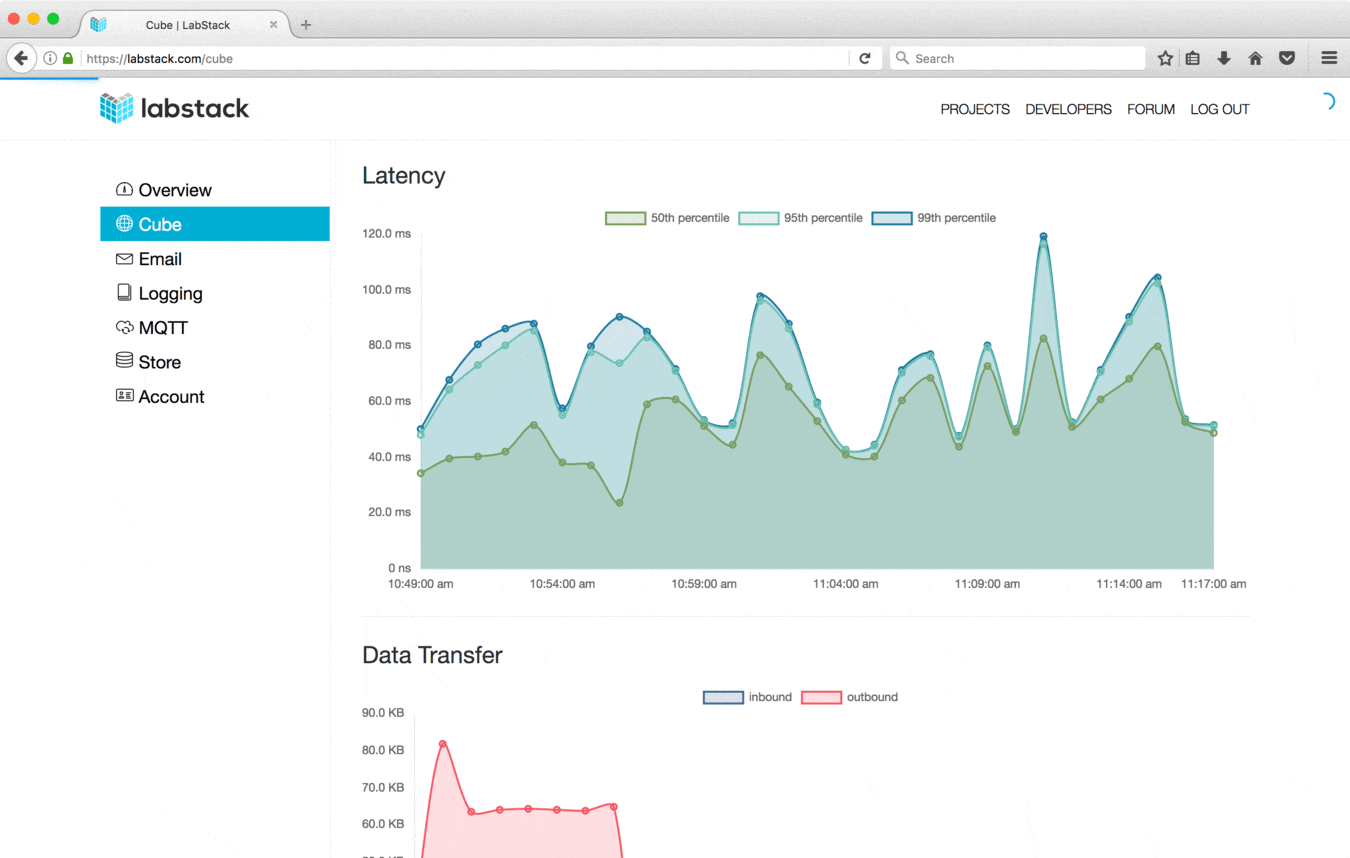This screenshot has height=858, width=1350.
Task: Open the downloads arrow icon
Action: [1224, 58]
